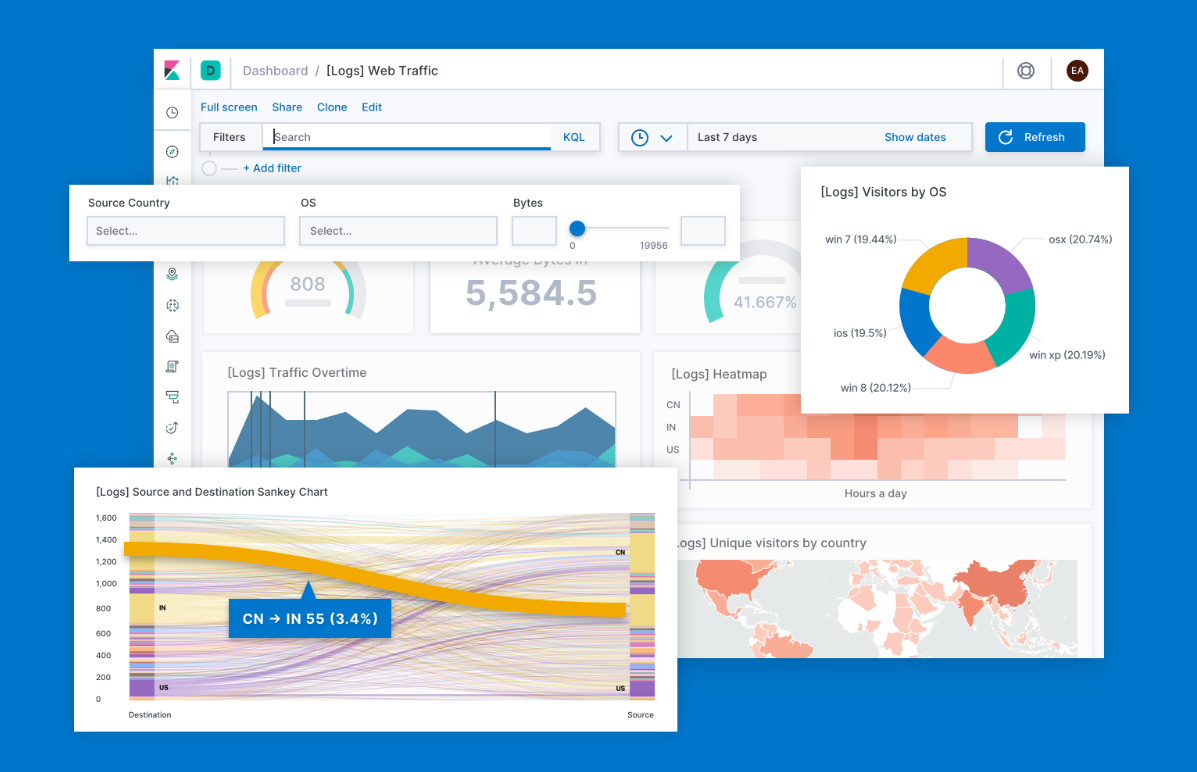This screenshot has width=1197, height=772.
Task: Click the blue ios donut slice
Action: click(x=918, y=322)
